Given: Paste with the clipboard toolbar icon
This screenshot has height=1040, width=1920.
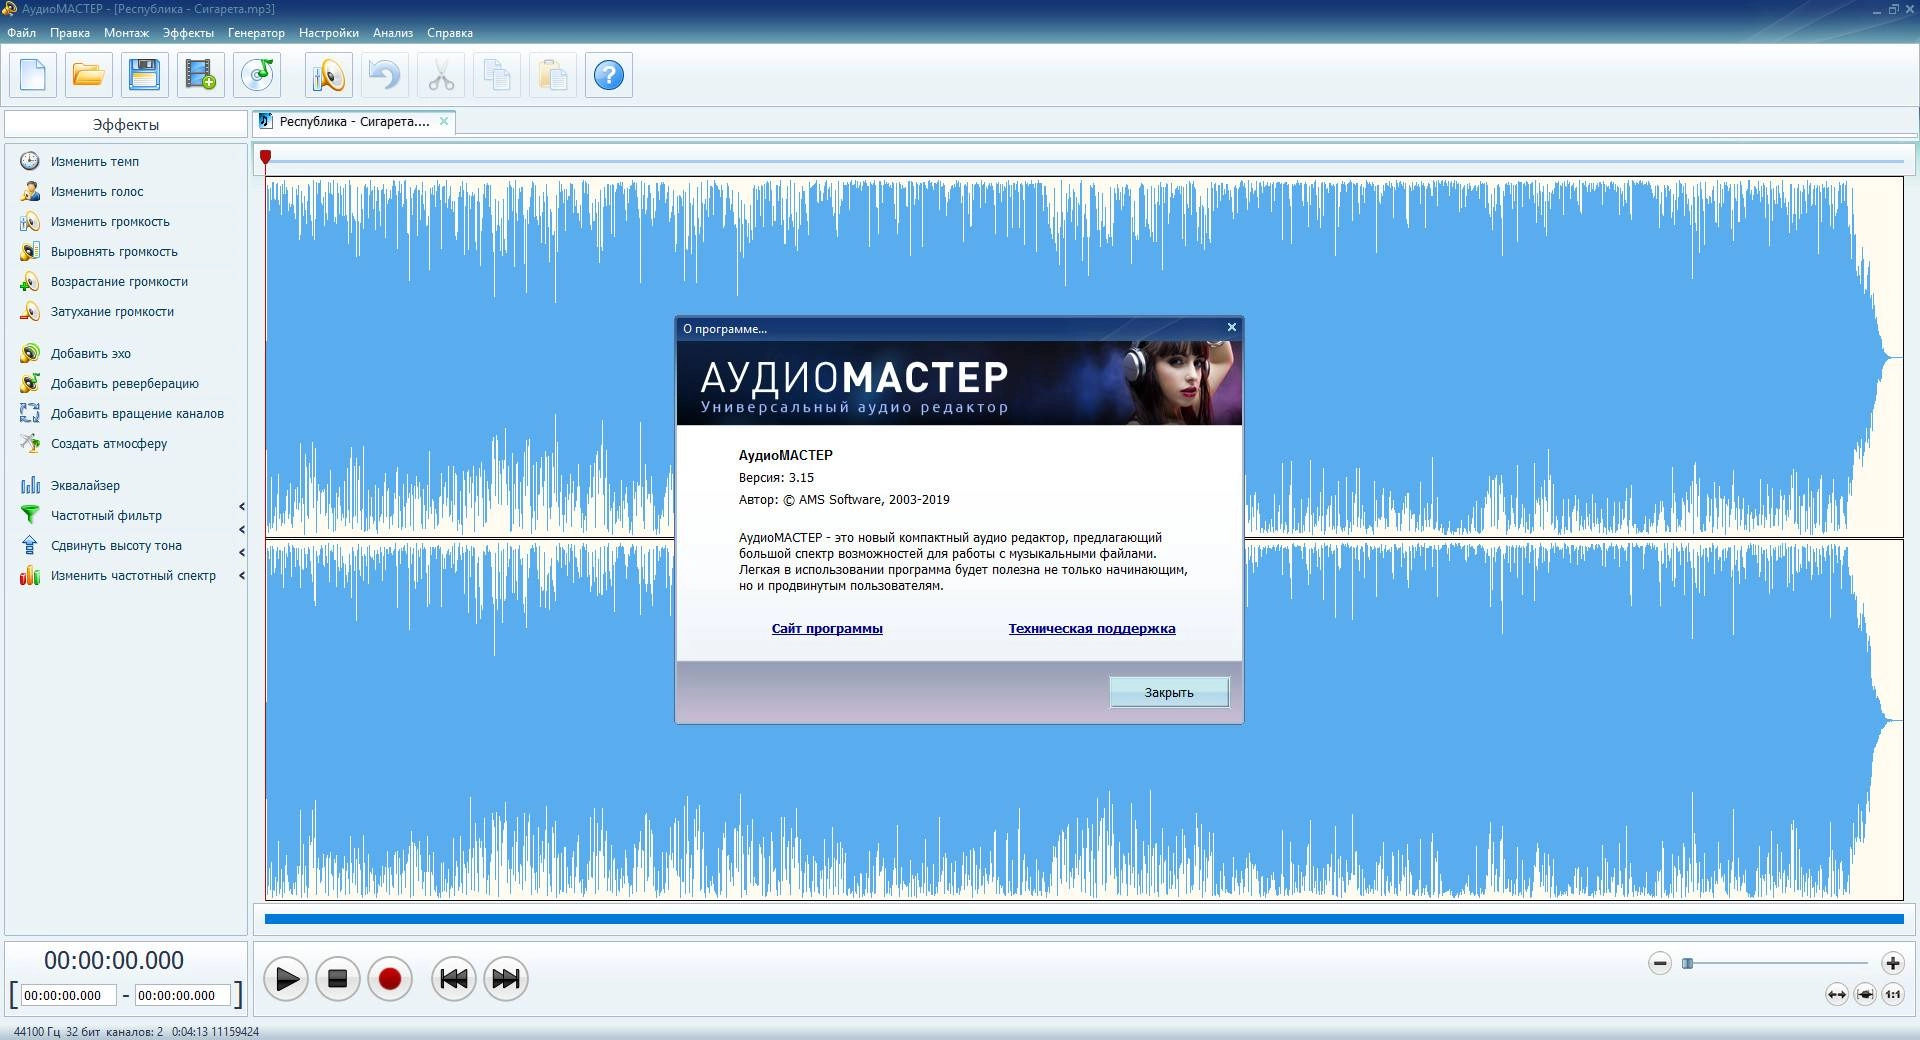Looking at the screenshot, I should tap(553, 75).
